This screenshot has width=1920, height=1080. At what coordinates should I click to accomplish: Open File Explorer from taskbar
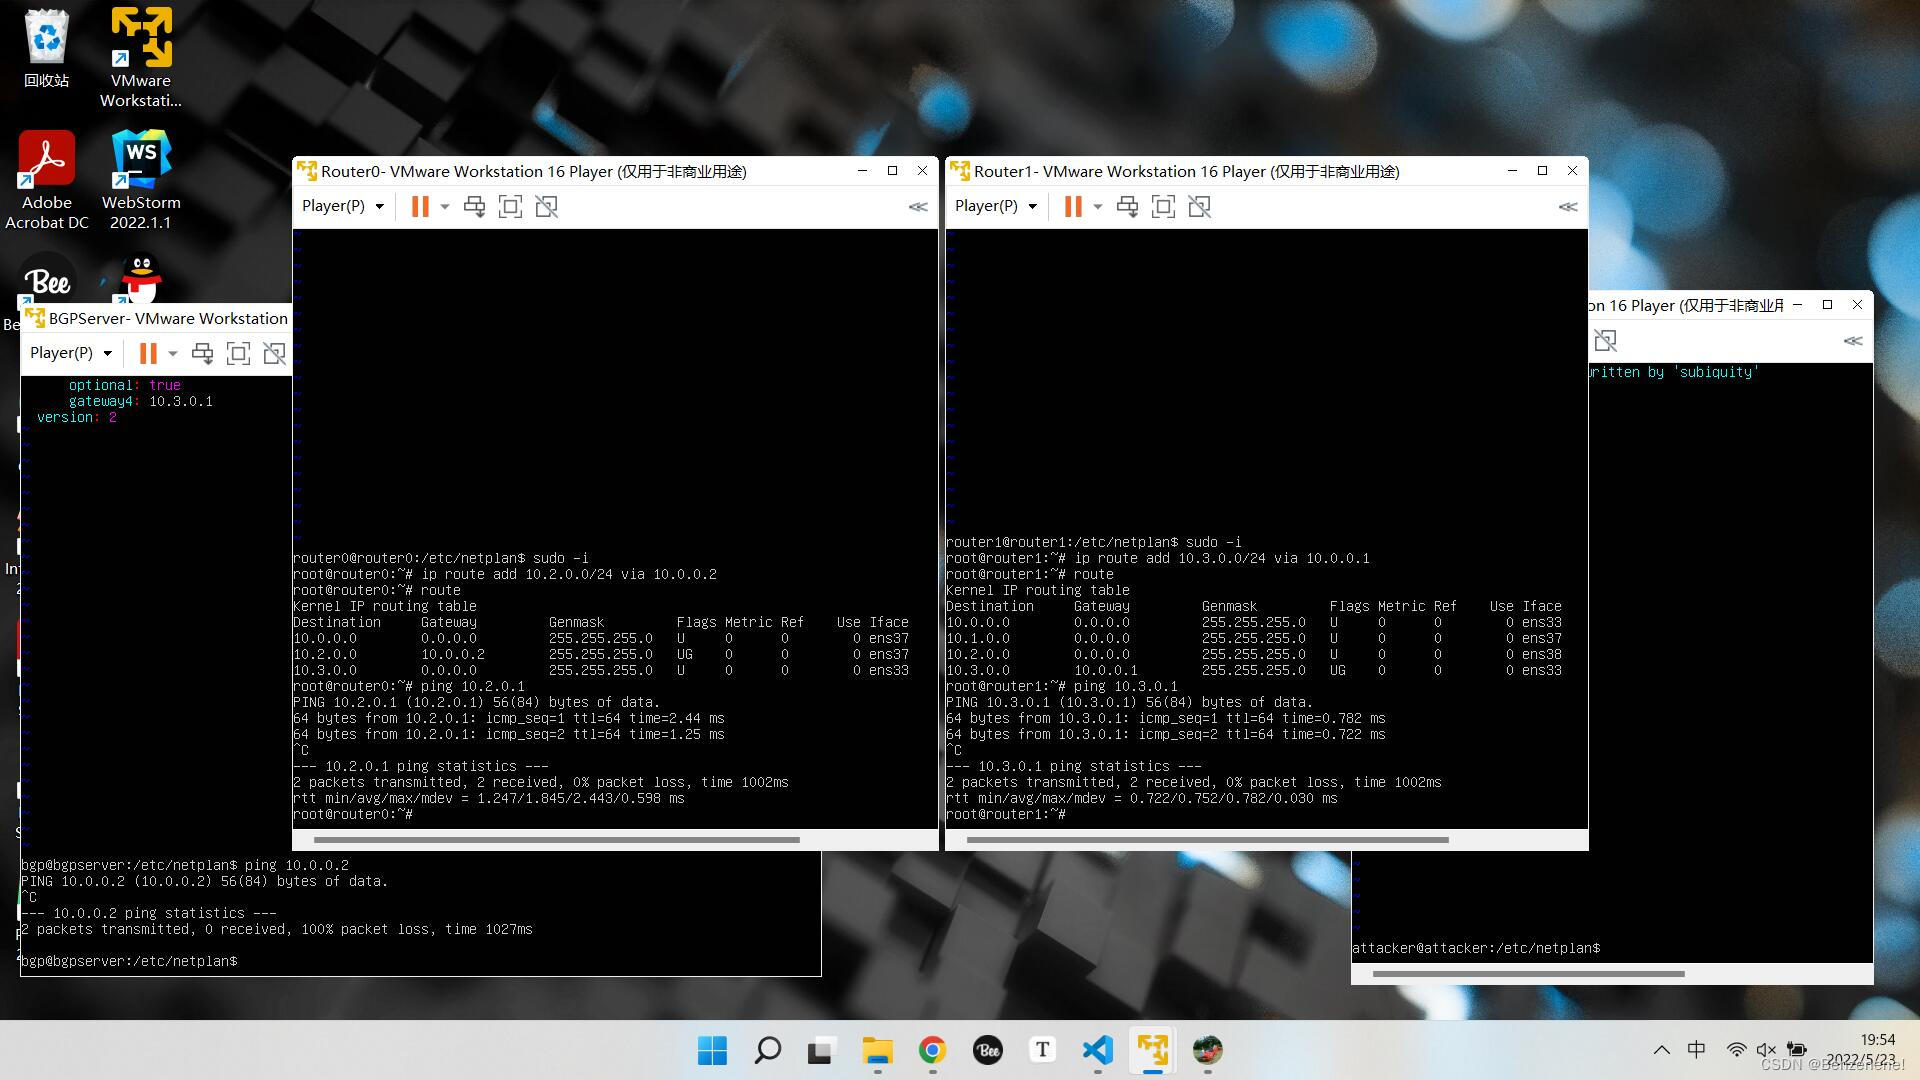877,1050
